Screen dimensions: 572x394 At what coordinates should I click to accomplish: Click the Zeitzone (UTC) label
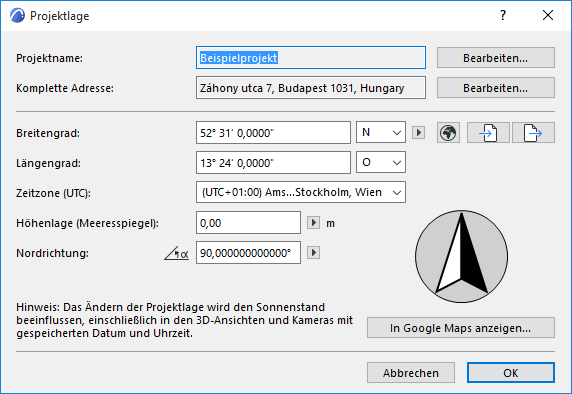[x=53, y=193]
